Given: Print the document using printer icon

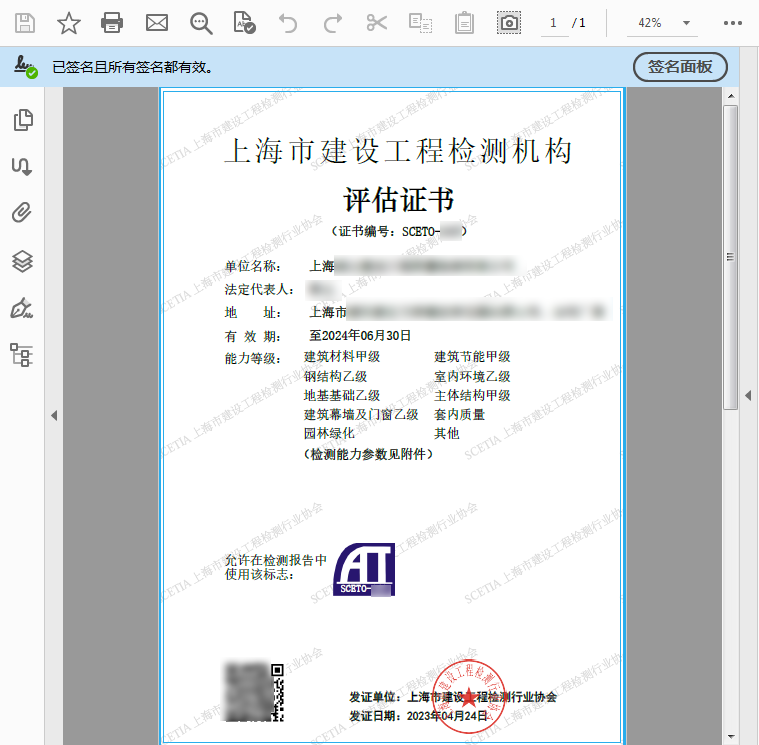Looking at the screenshot, I should pyautogui.click(x=112, y=22).
